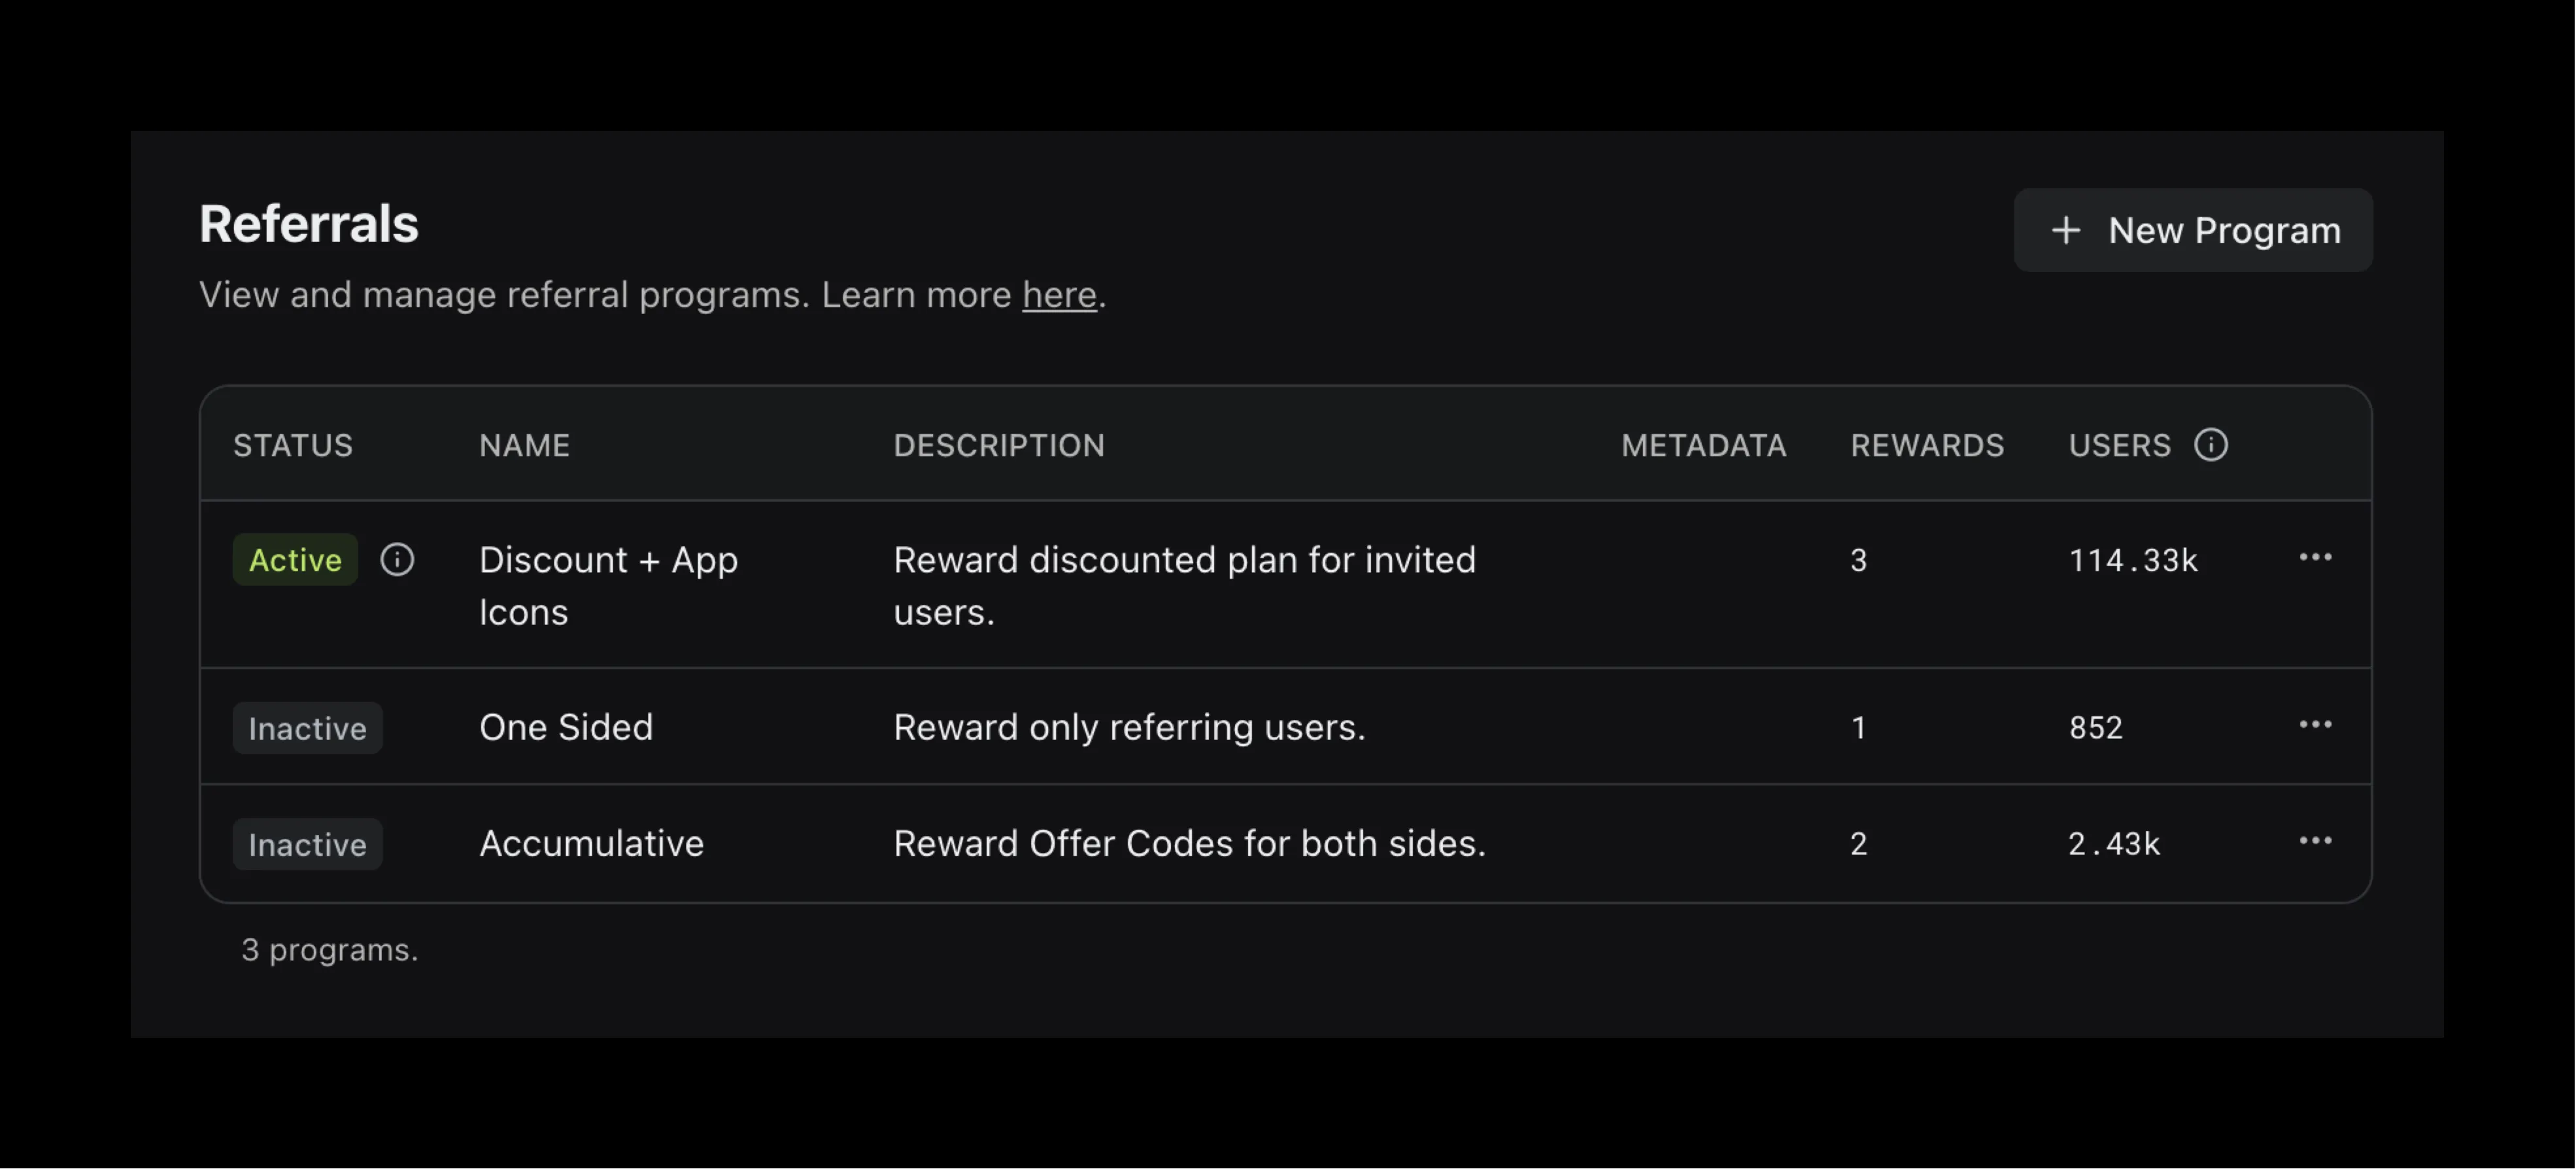The height and width of the screenshot is (1169, 2576).
Task: Click the Name column header
Action: coord(524,445)
